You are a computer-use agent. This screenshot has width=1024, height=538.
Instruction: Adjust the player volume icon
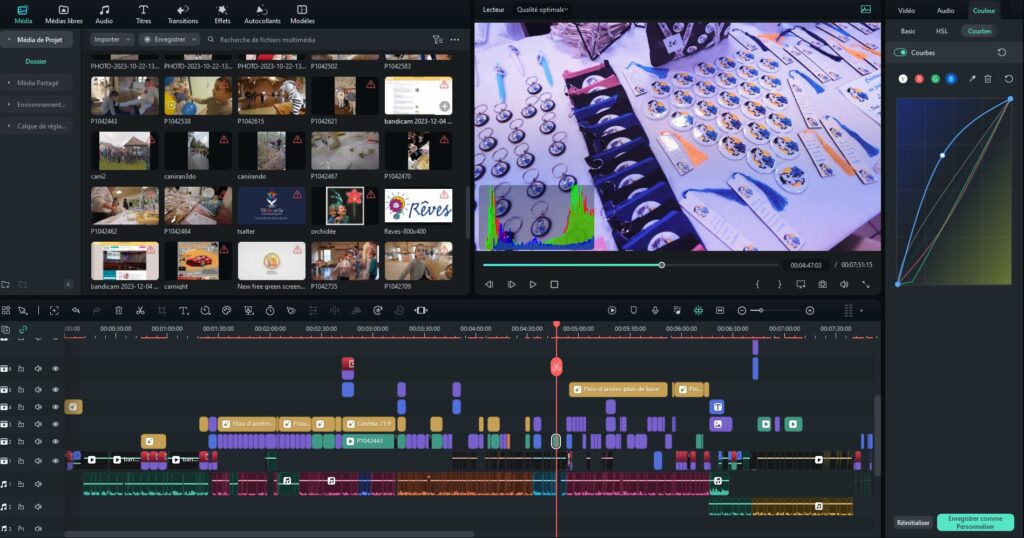click(x=844, y=285)
